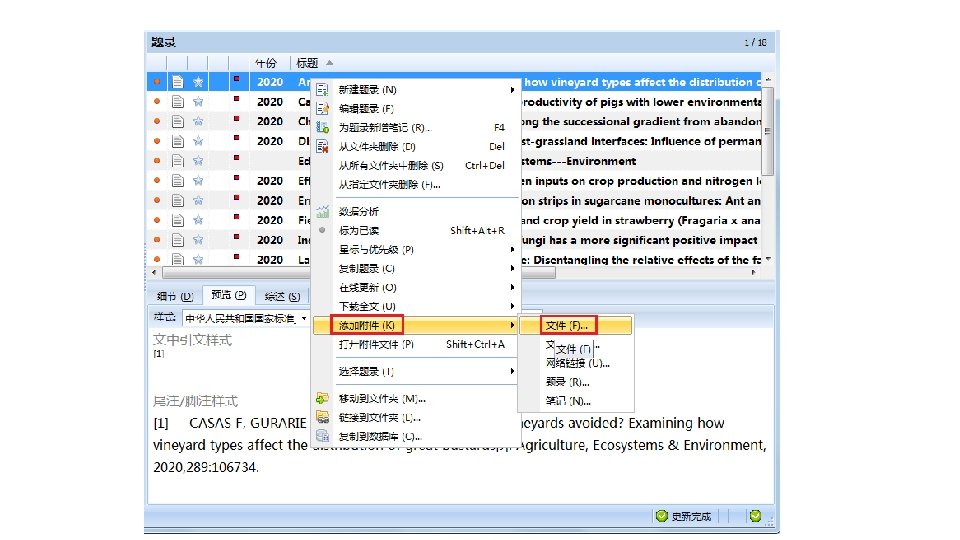Click the 从文件夹删除 delete icon
The width and height of the screenshot is (960, 540).
[322, 146]
